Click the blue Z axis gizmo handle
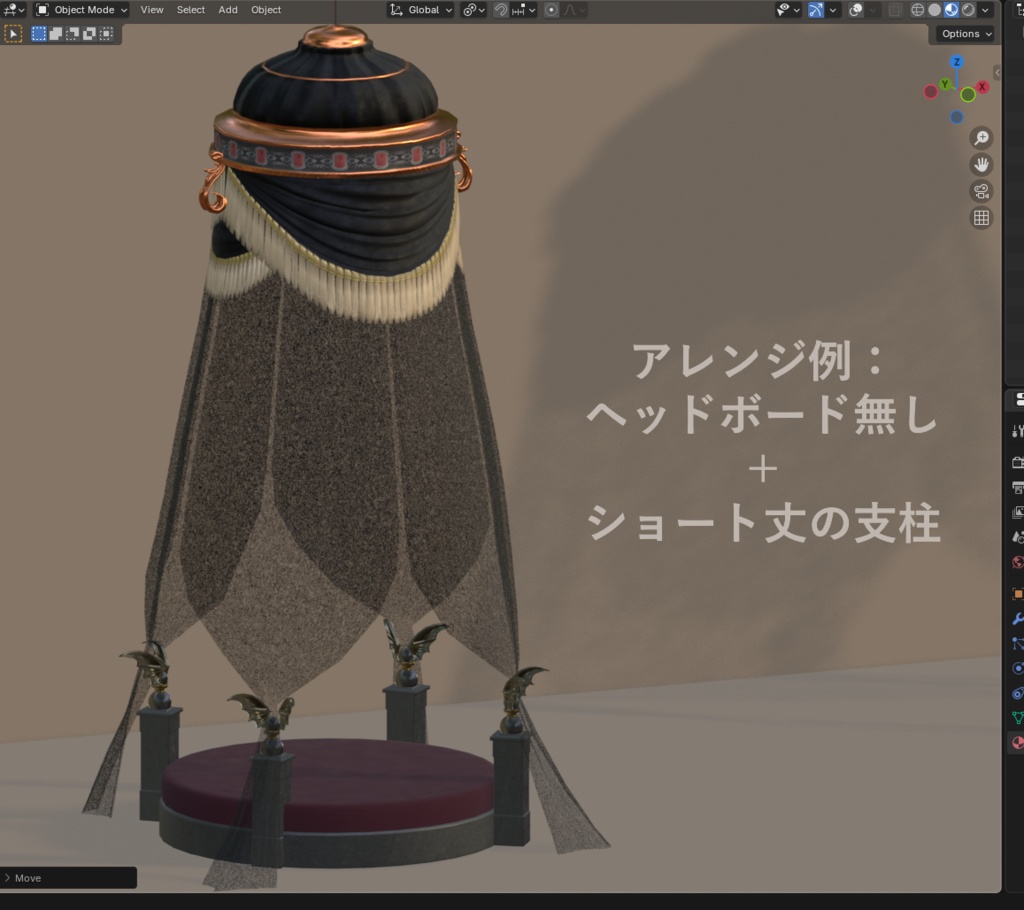 (957, 62)
